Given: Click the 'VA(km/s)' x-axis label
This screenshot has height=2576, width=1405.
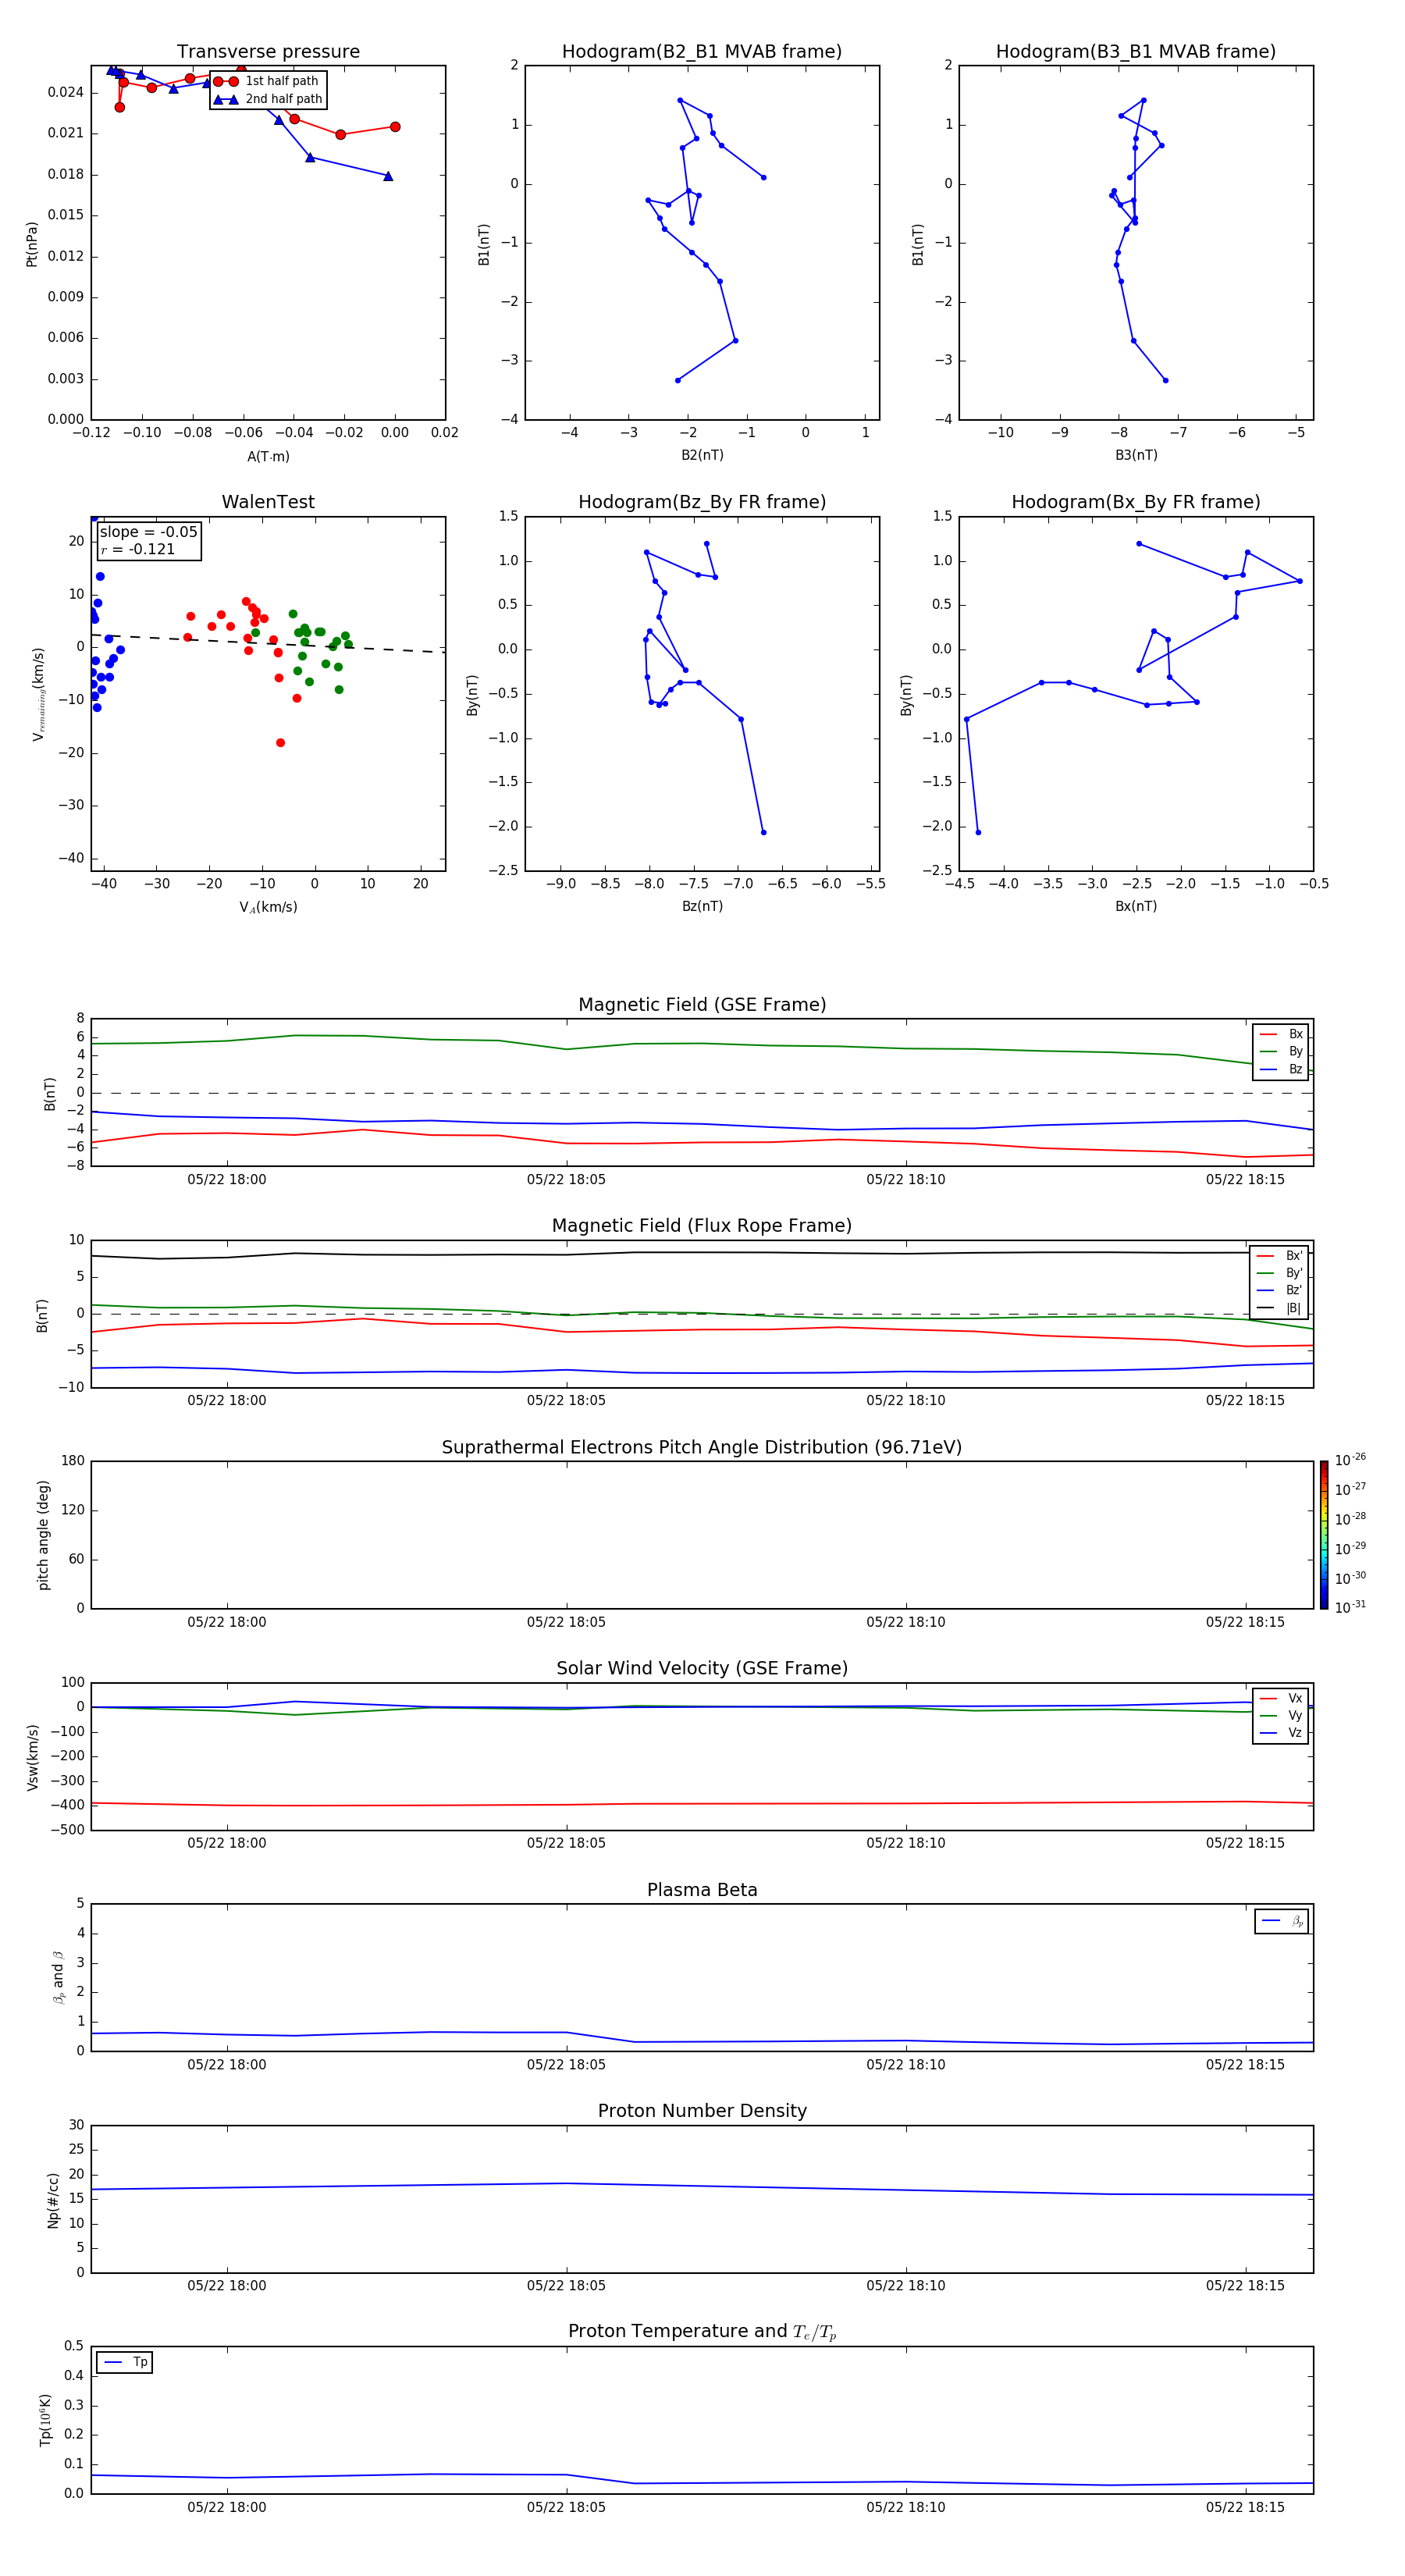Looking at the screenshot, I should [268, 907].
